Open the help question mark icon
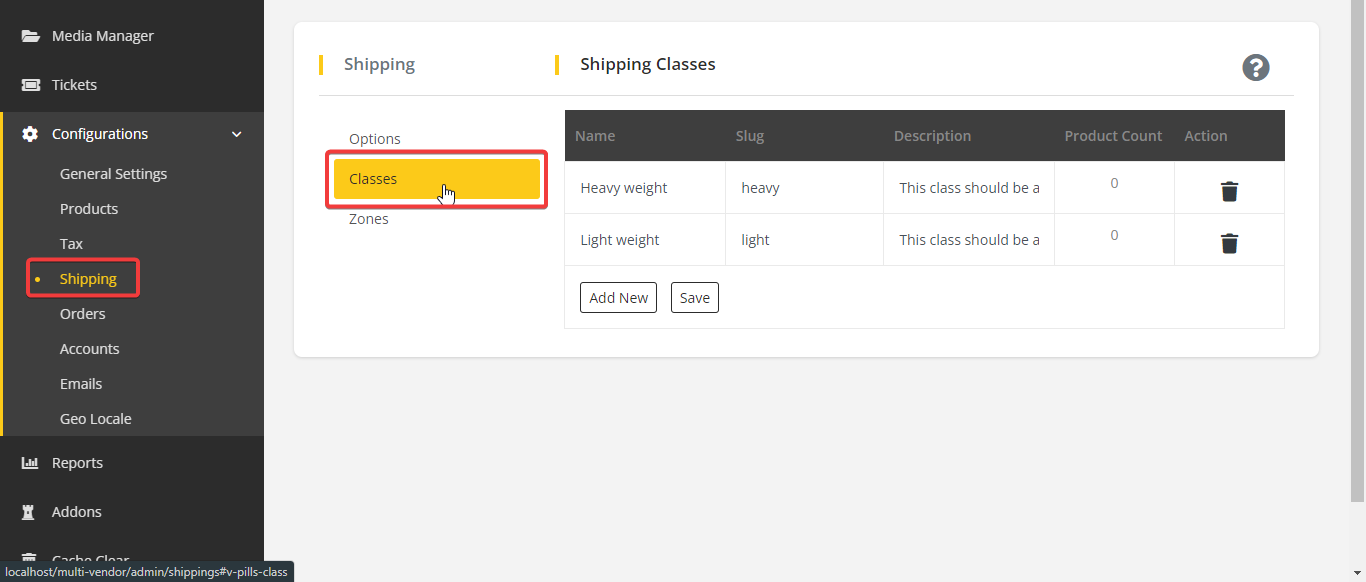Image resolution: width=1366 pixels, height=582 pixels. click(1256, 67)
